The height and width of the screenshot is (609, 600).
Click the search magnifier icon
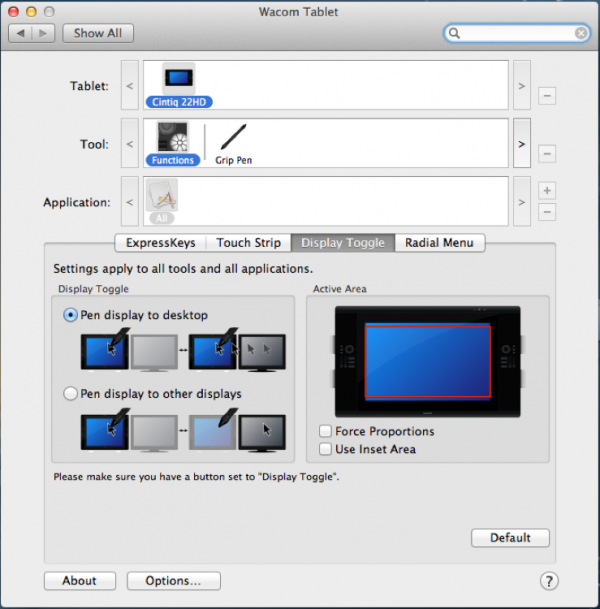pos(456,33)
